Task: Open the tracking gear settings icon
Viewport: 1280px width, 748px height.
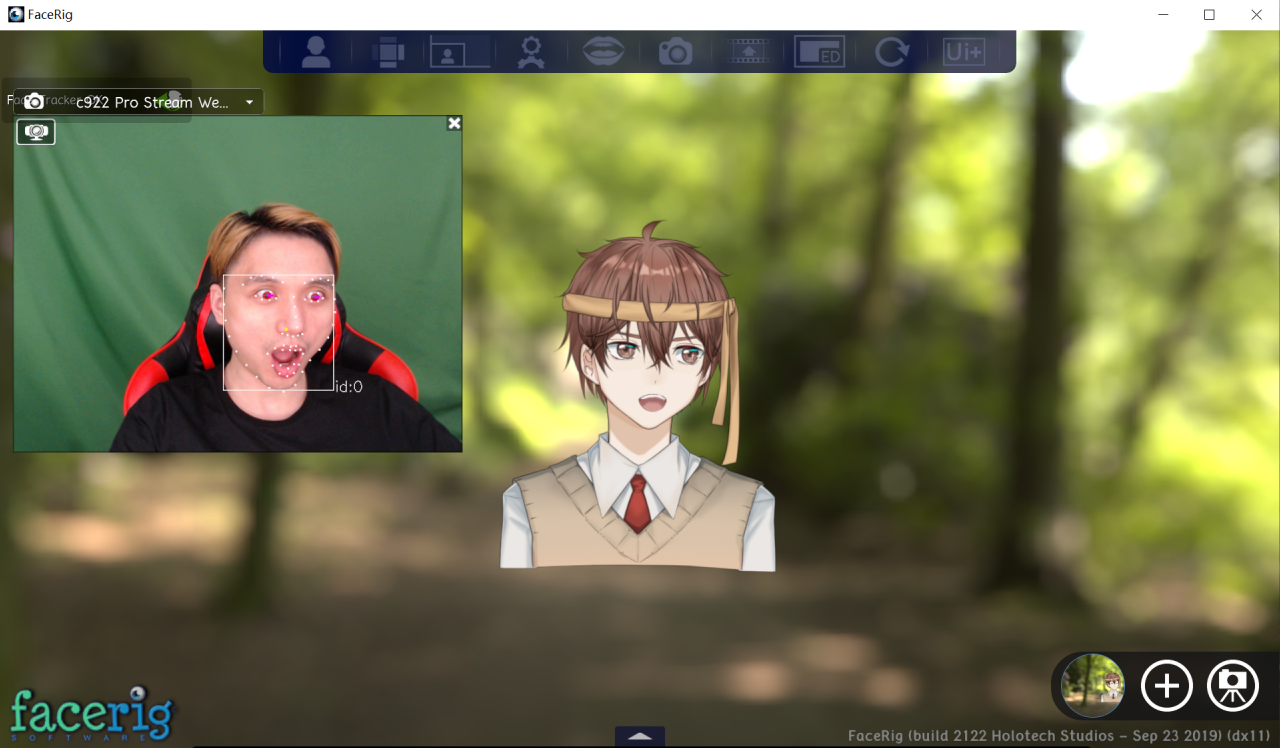Action: coord(531,51)
